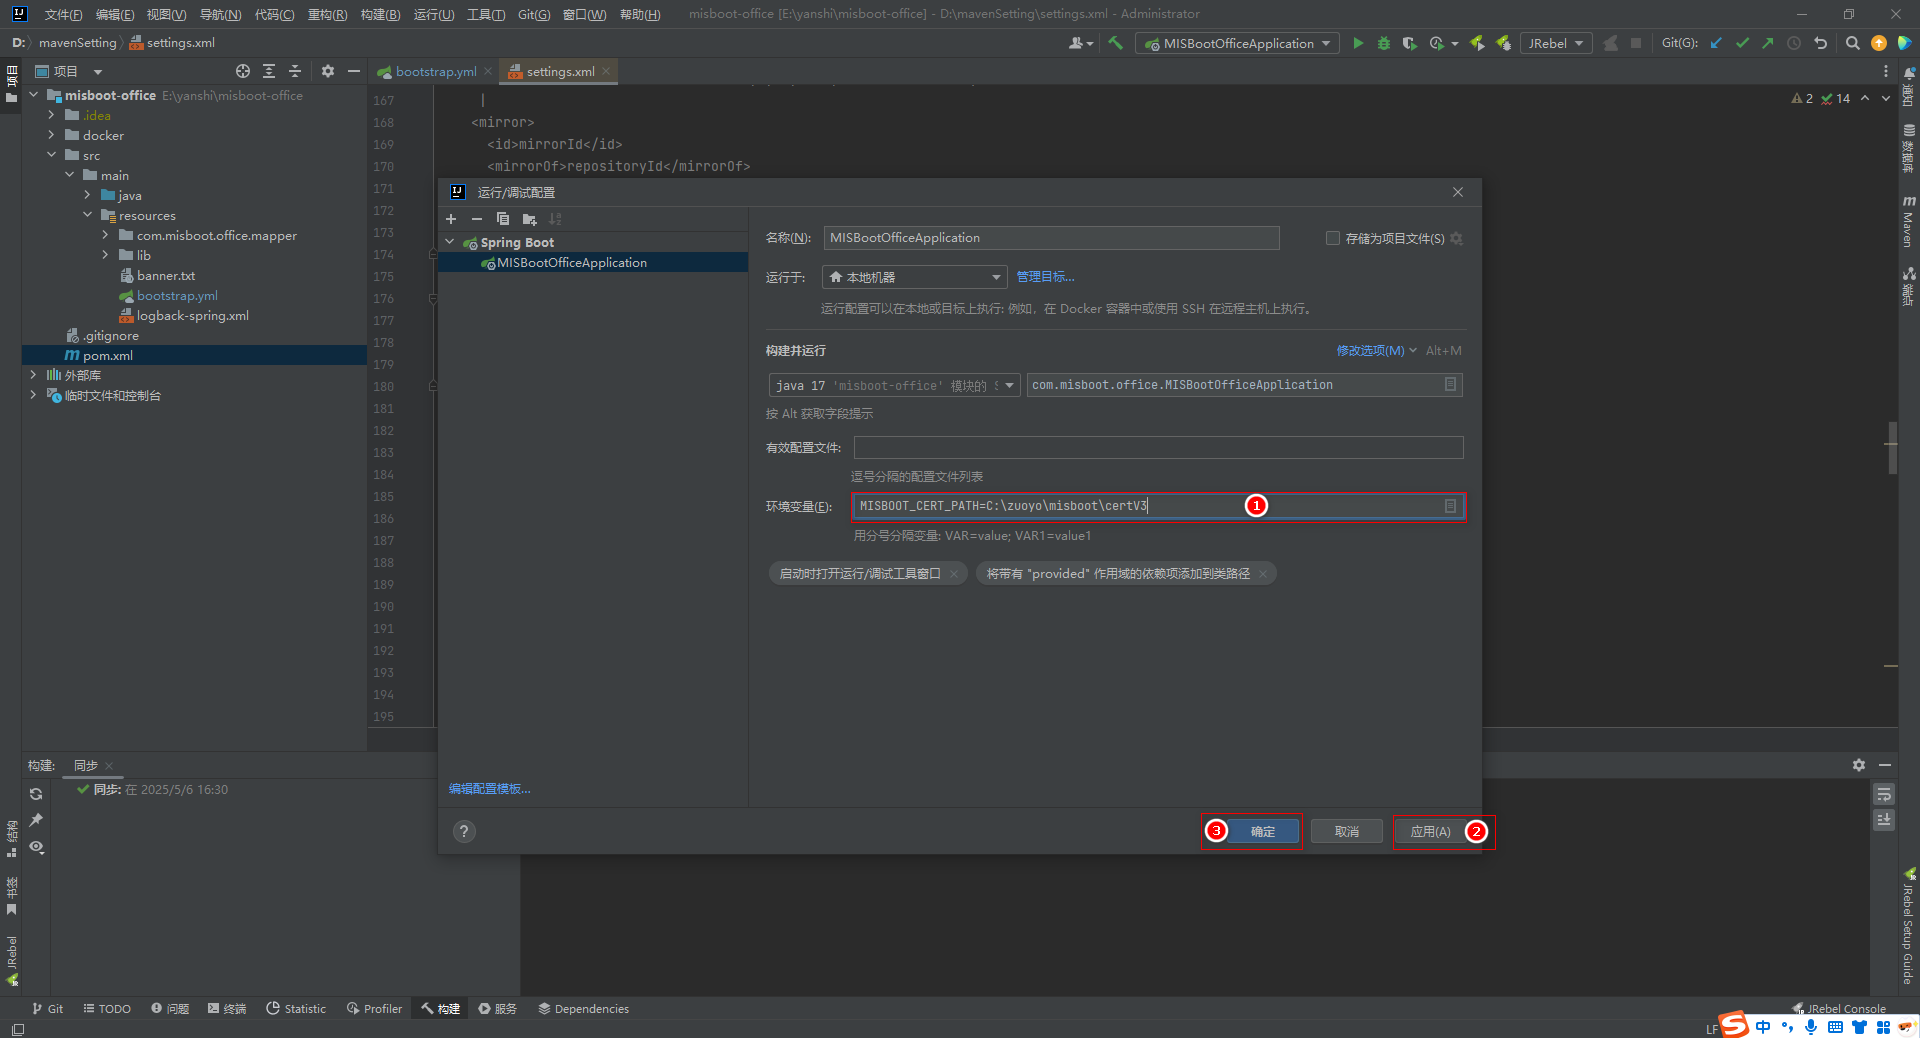Pin tab icon in build panel

pyautogui.click(x=36, y=820)
